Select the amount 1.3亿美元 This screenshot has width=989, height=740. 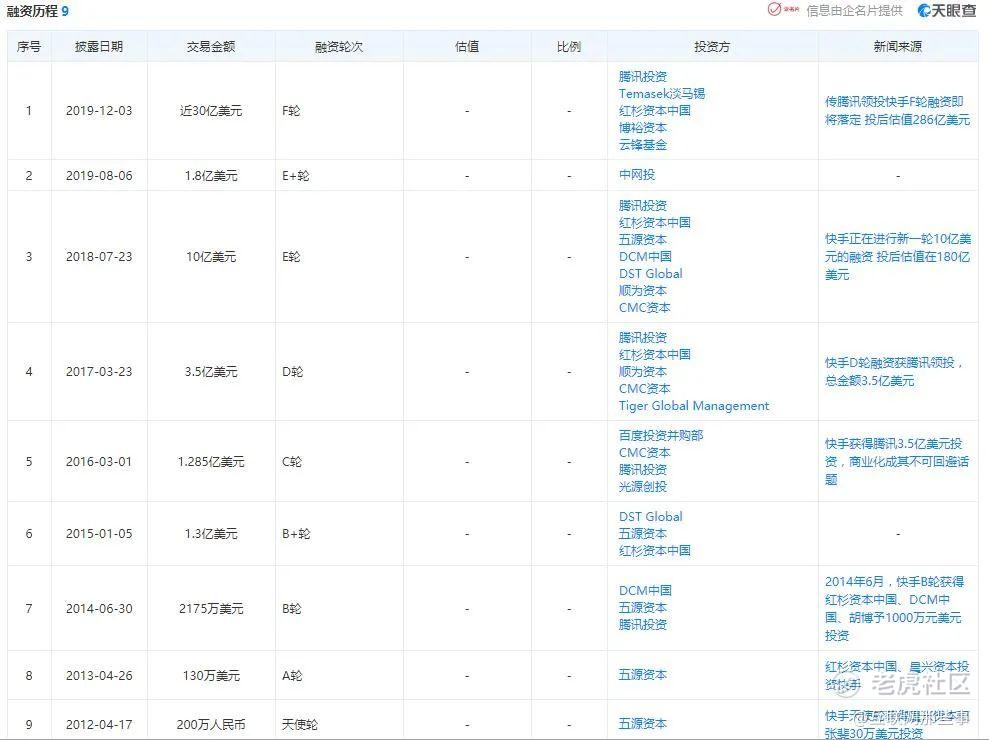(211, 534)
